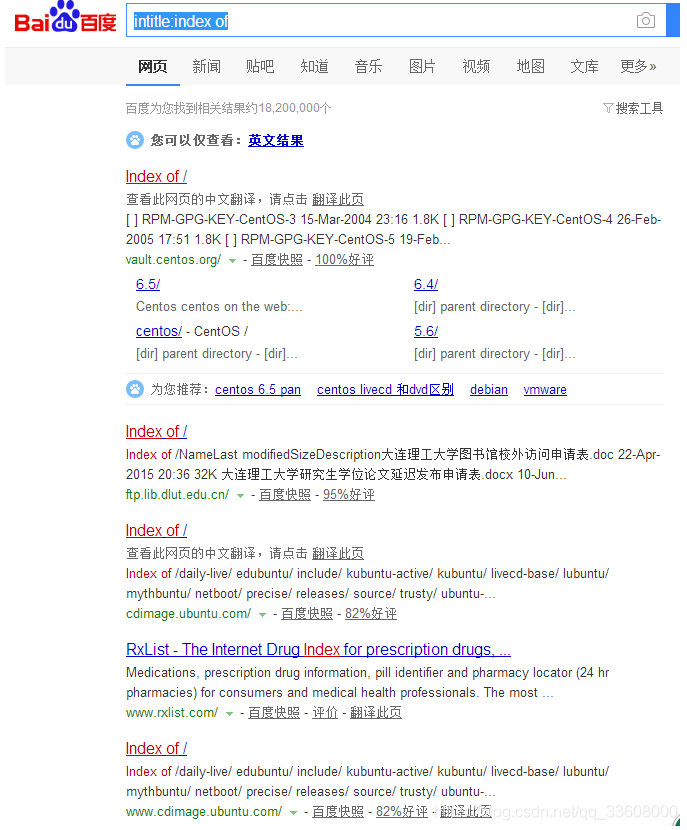Viewport: 687px width, 830px height.
Task: Open the 文库 tab
Action: (584, 67)
